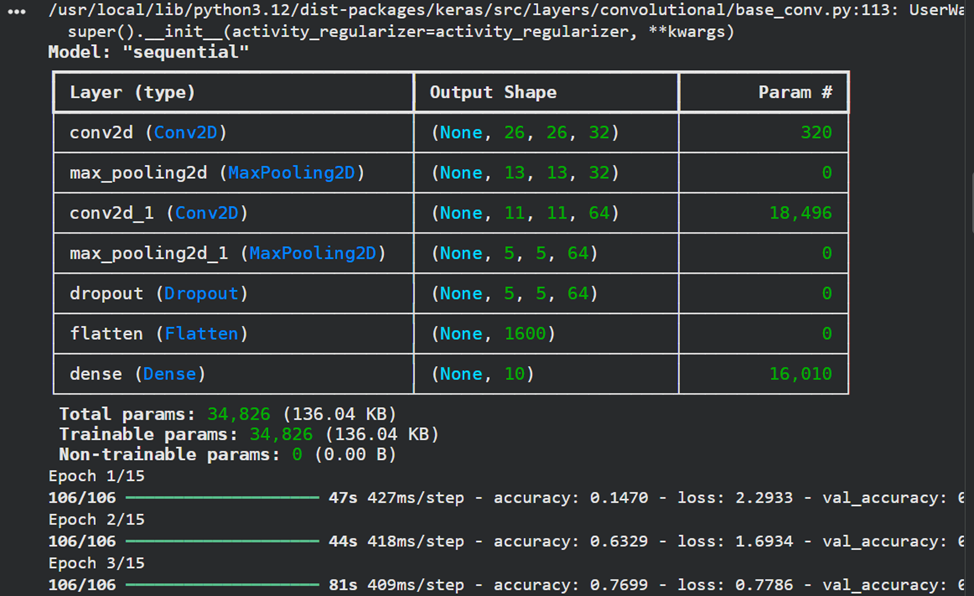Image resolution: width=974 pixels, height=596 pixels.
Task: Click the "Layer (type)" column header
Action: pos(132,92)
